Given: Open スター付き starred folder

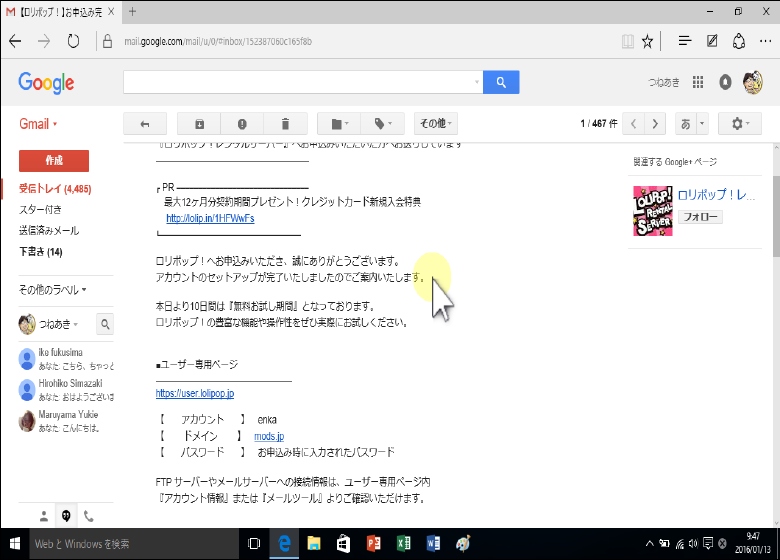Looking at the screenshot, I should pos(40,209).
